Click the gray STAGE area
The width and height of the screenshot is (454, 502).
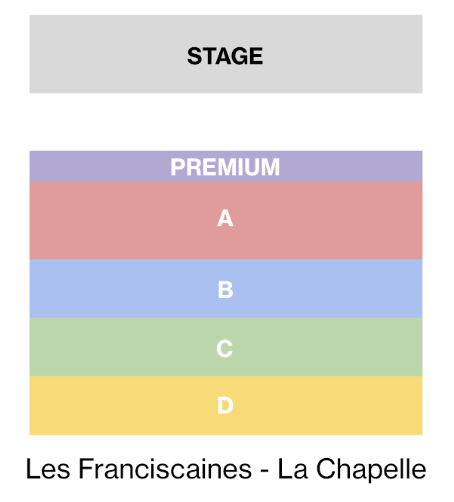click(x=226, y=54)
